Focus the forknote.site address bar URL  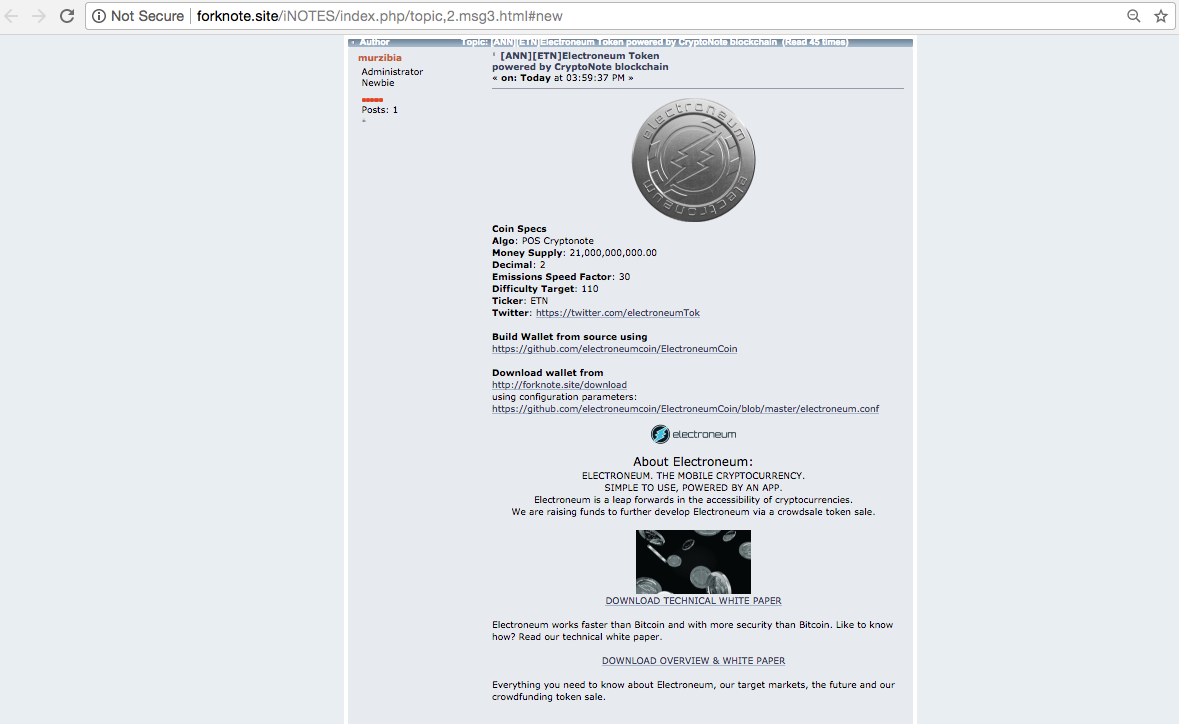(380, 16)
